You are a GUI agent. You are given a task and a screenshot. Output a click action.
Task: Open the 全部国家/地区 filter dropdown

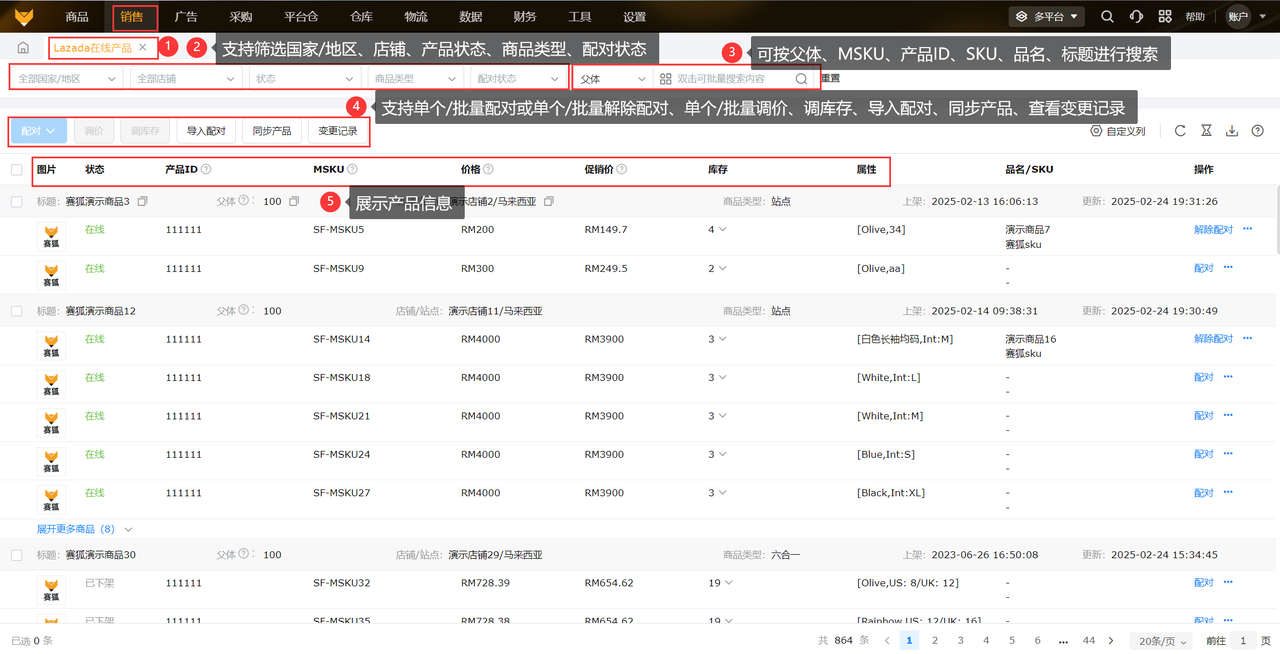point(68,79)
